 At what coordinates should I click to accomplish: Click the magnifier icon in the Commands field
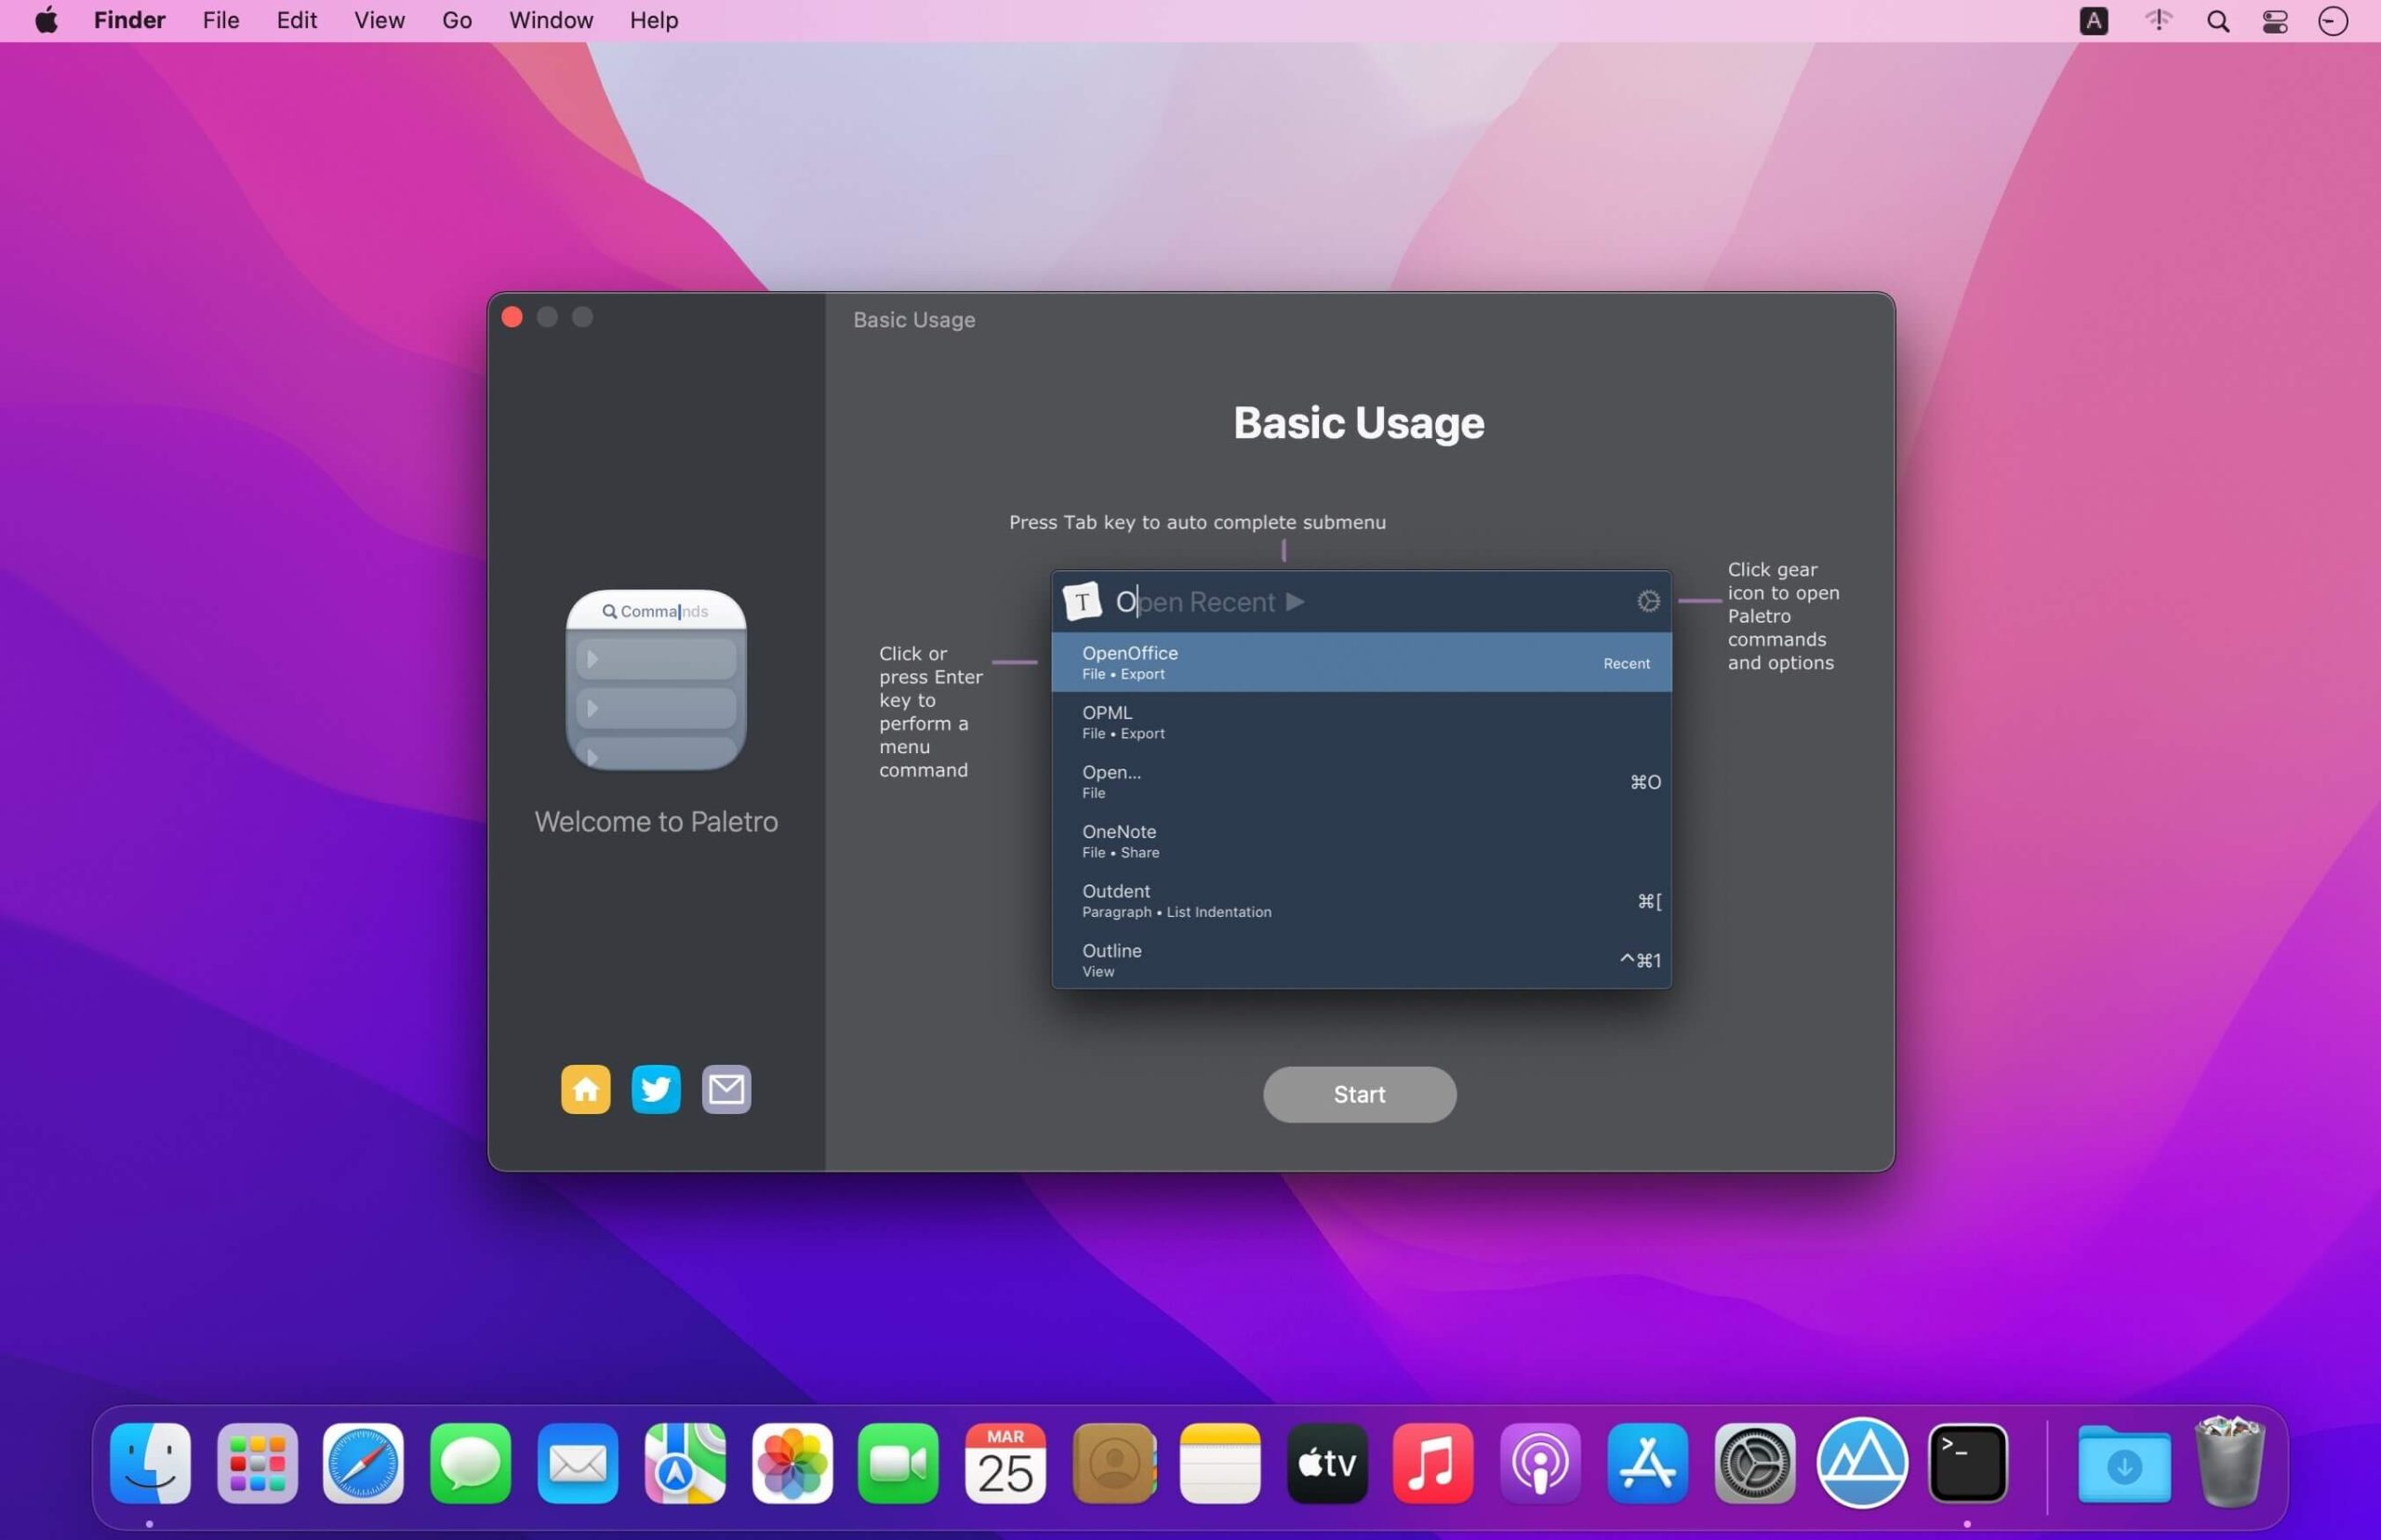pos(611,610)
